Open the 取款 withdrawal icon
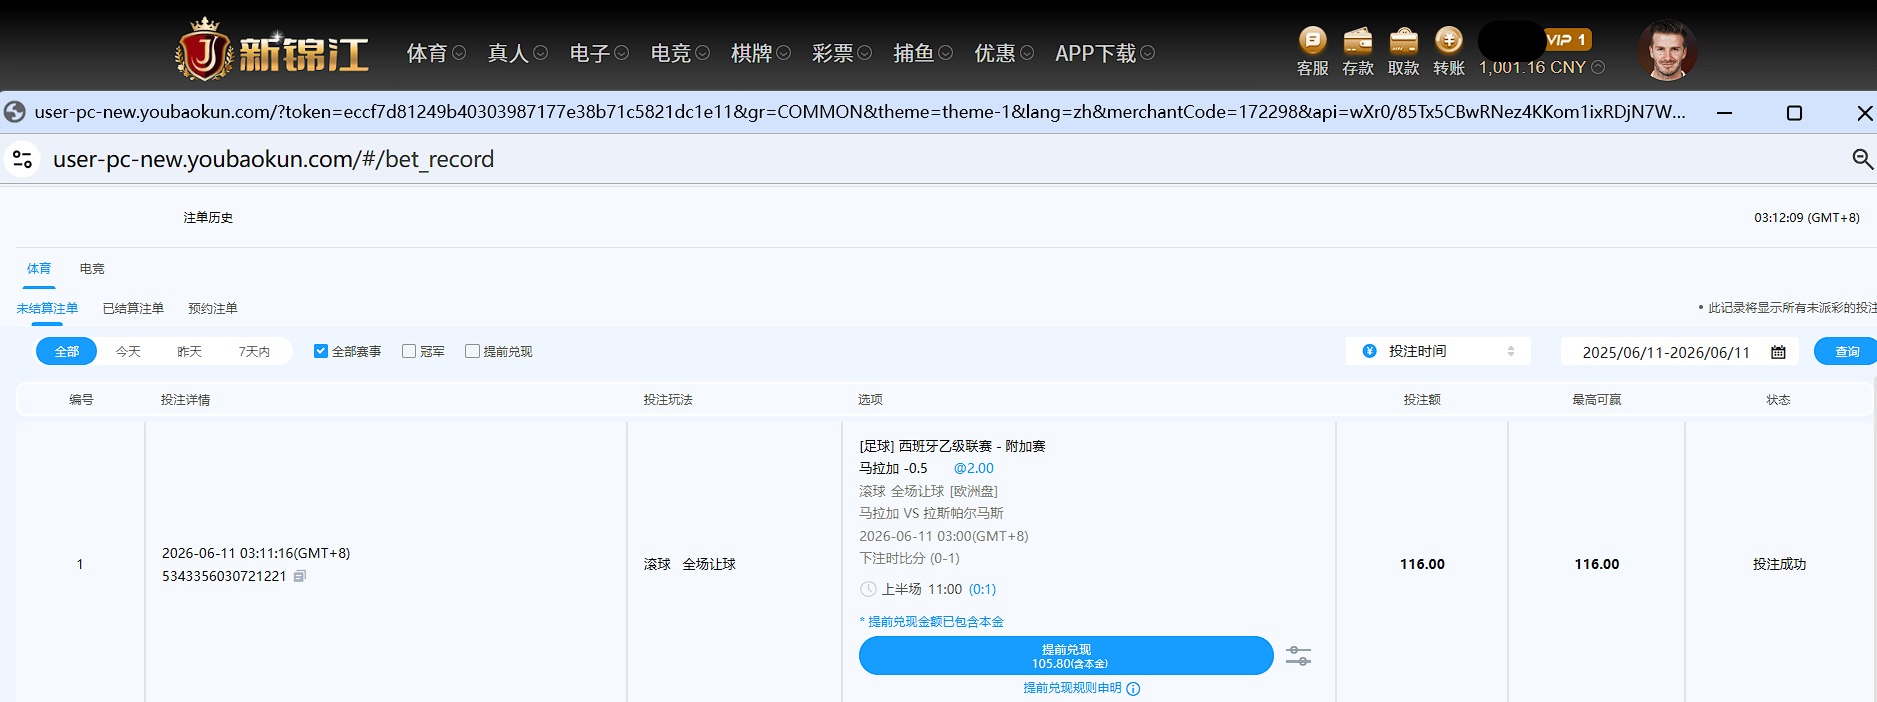The image size is (1877, 702). [x=1403, y=41]
